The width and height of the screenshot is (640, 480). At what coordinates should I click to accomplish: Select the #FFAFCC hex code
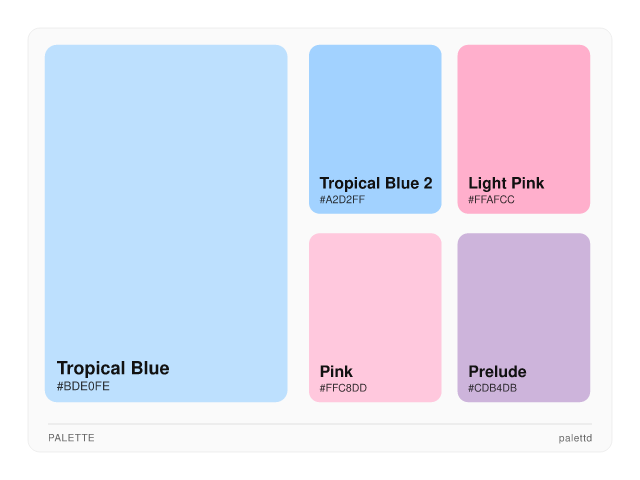[491, 200]
